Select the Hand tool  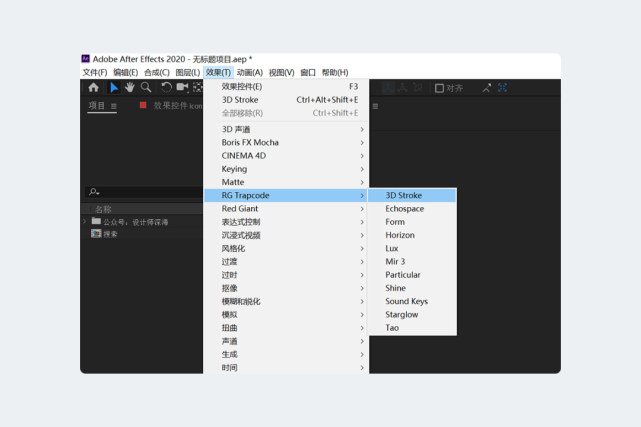pos(130,87)
